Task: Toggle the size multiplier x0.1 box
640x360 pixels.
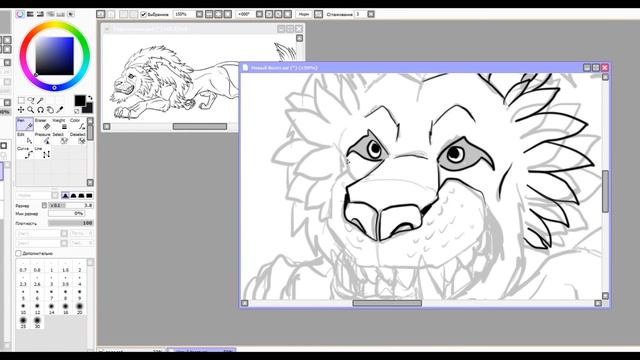Action: pos(44,205)
